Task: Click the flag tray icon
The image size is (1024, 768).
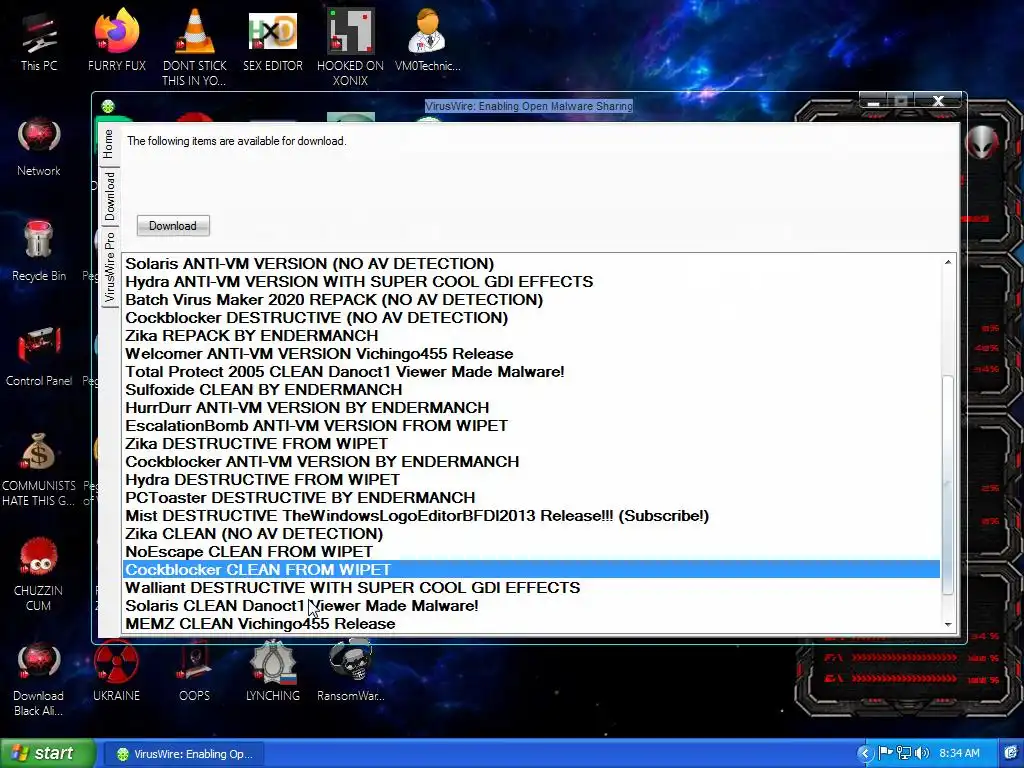Action: (x=886, y=753)
